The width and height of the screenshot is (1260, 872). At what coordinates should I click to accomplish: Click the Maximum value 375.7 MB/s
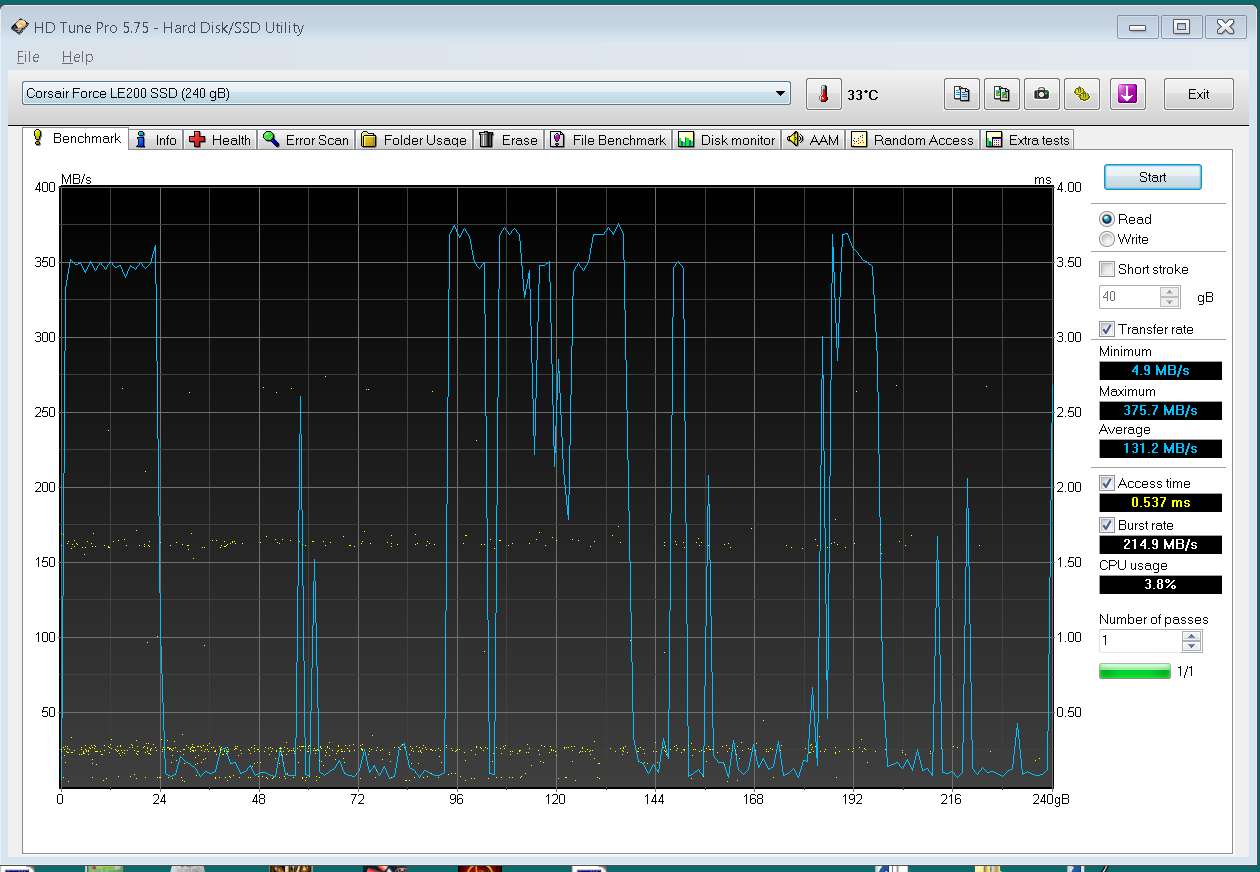(1160, 411)
